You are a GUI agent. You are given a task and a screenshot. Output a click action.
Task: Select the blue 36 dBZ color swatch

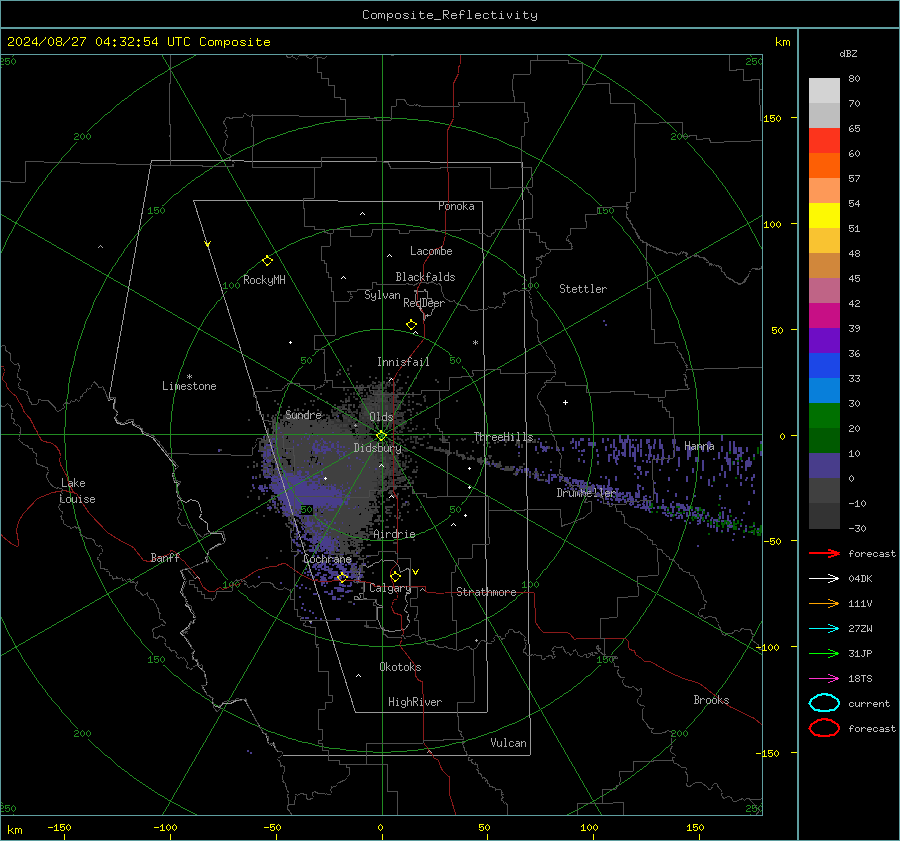[824, 365]
